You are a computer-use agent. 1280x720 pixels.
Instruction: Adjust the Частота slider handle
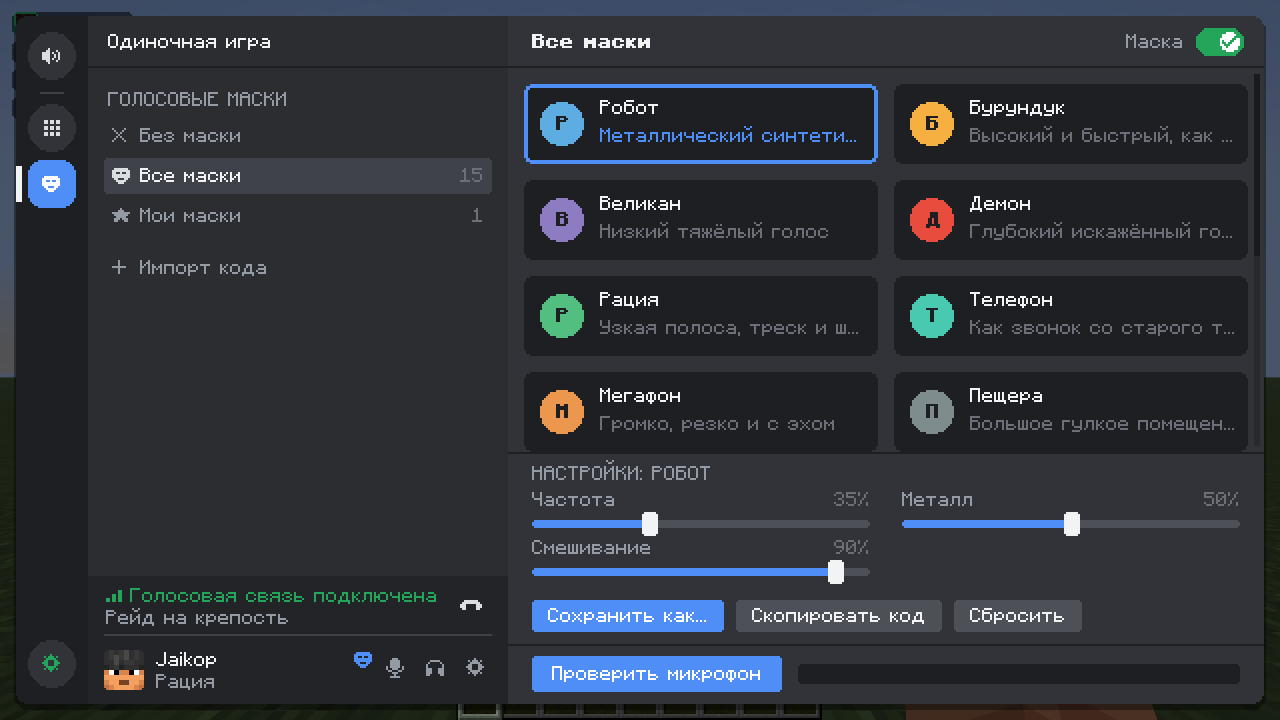click(650, 524)
